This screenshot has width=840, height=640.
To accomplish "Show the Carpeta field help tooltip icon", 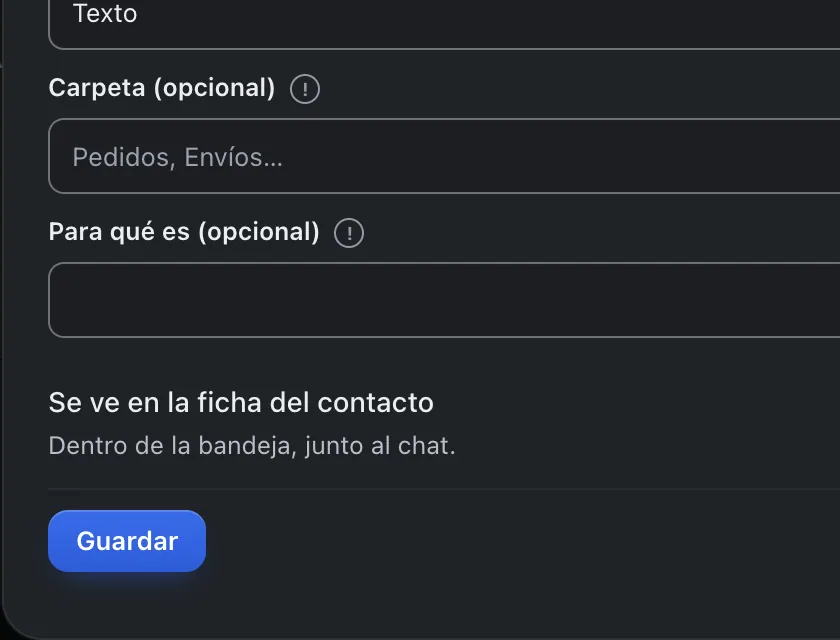I will tap(305, 89).
